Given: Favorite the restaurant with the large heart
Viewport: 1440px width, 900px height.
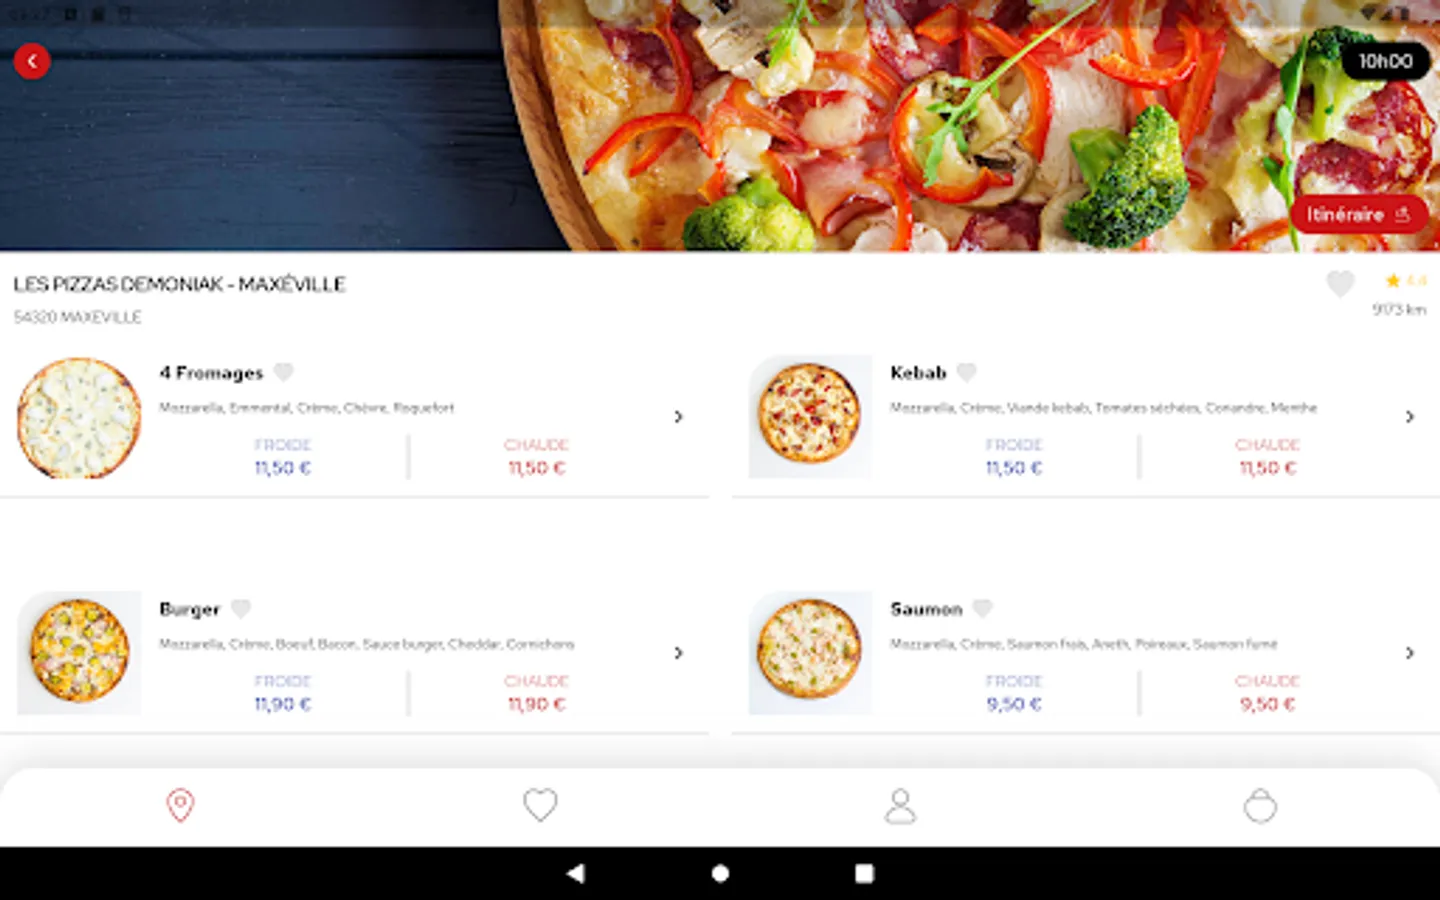Looking at the screenshot, I should pos(1340,284).
